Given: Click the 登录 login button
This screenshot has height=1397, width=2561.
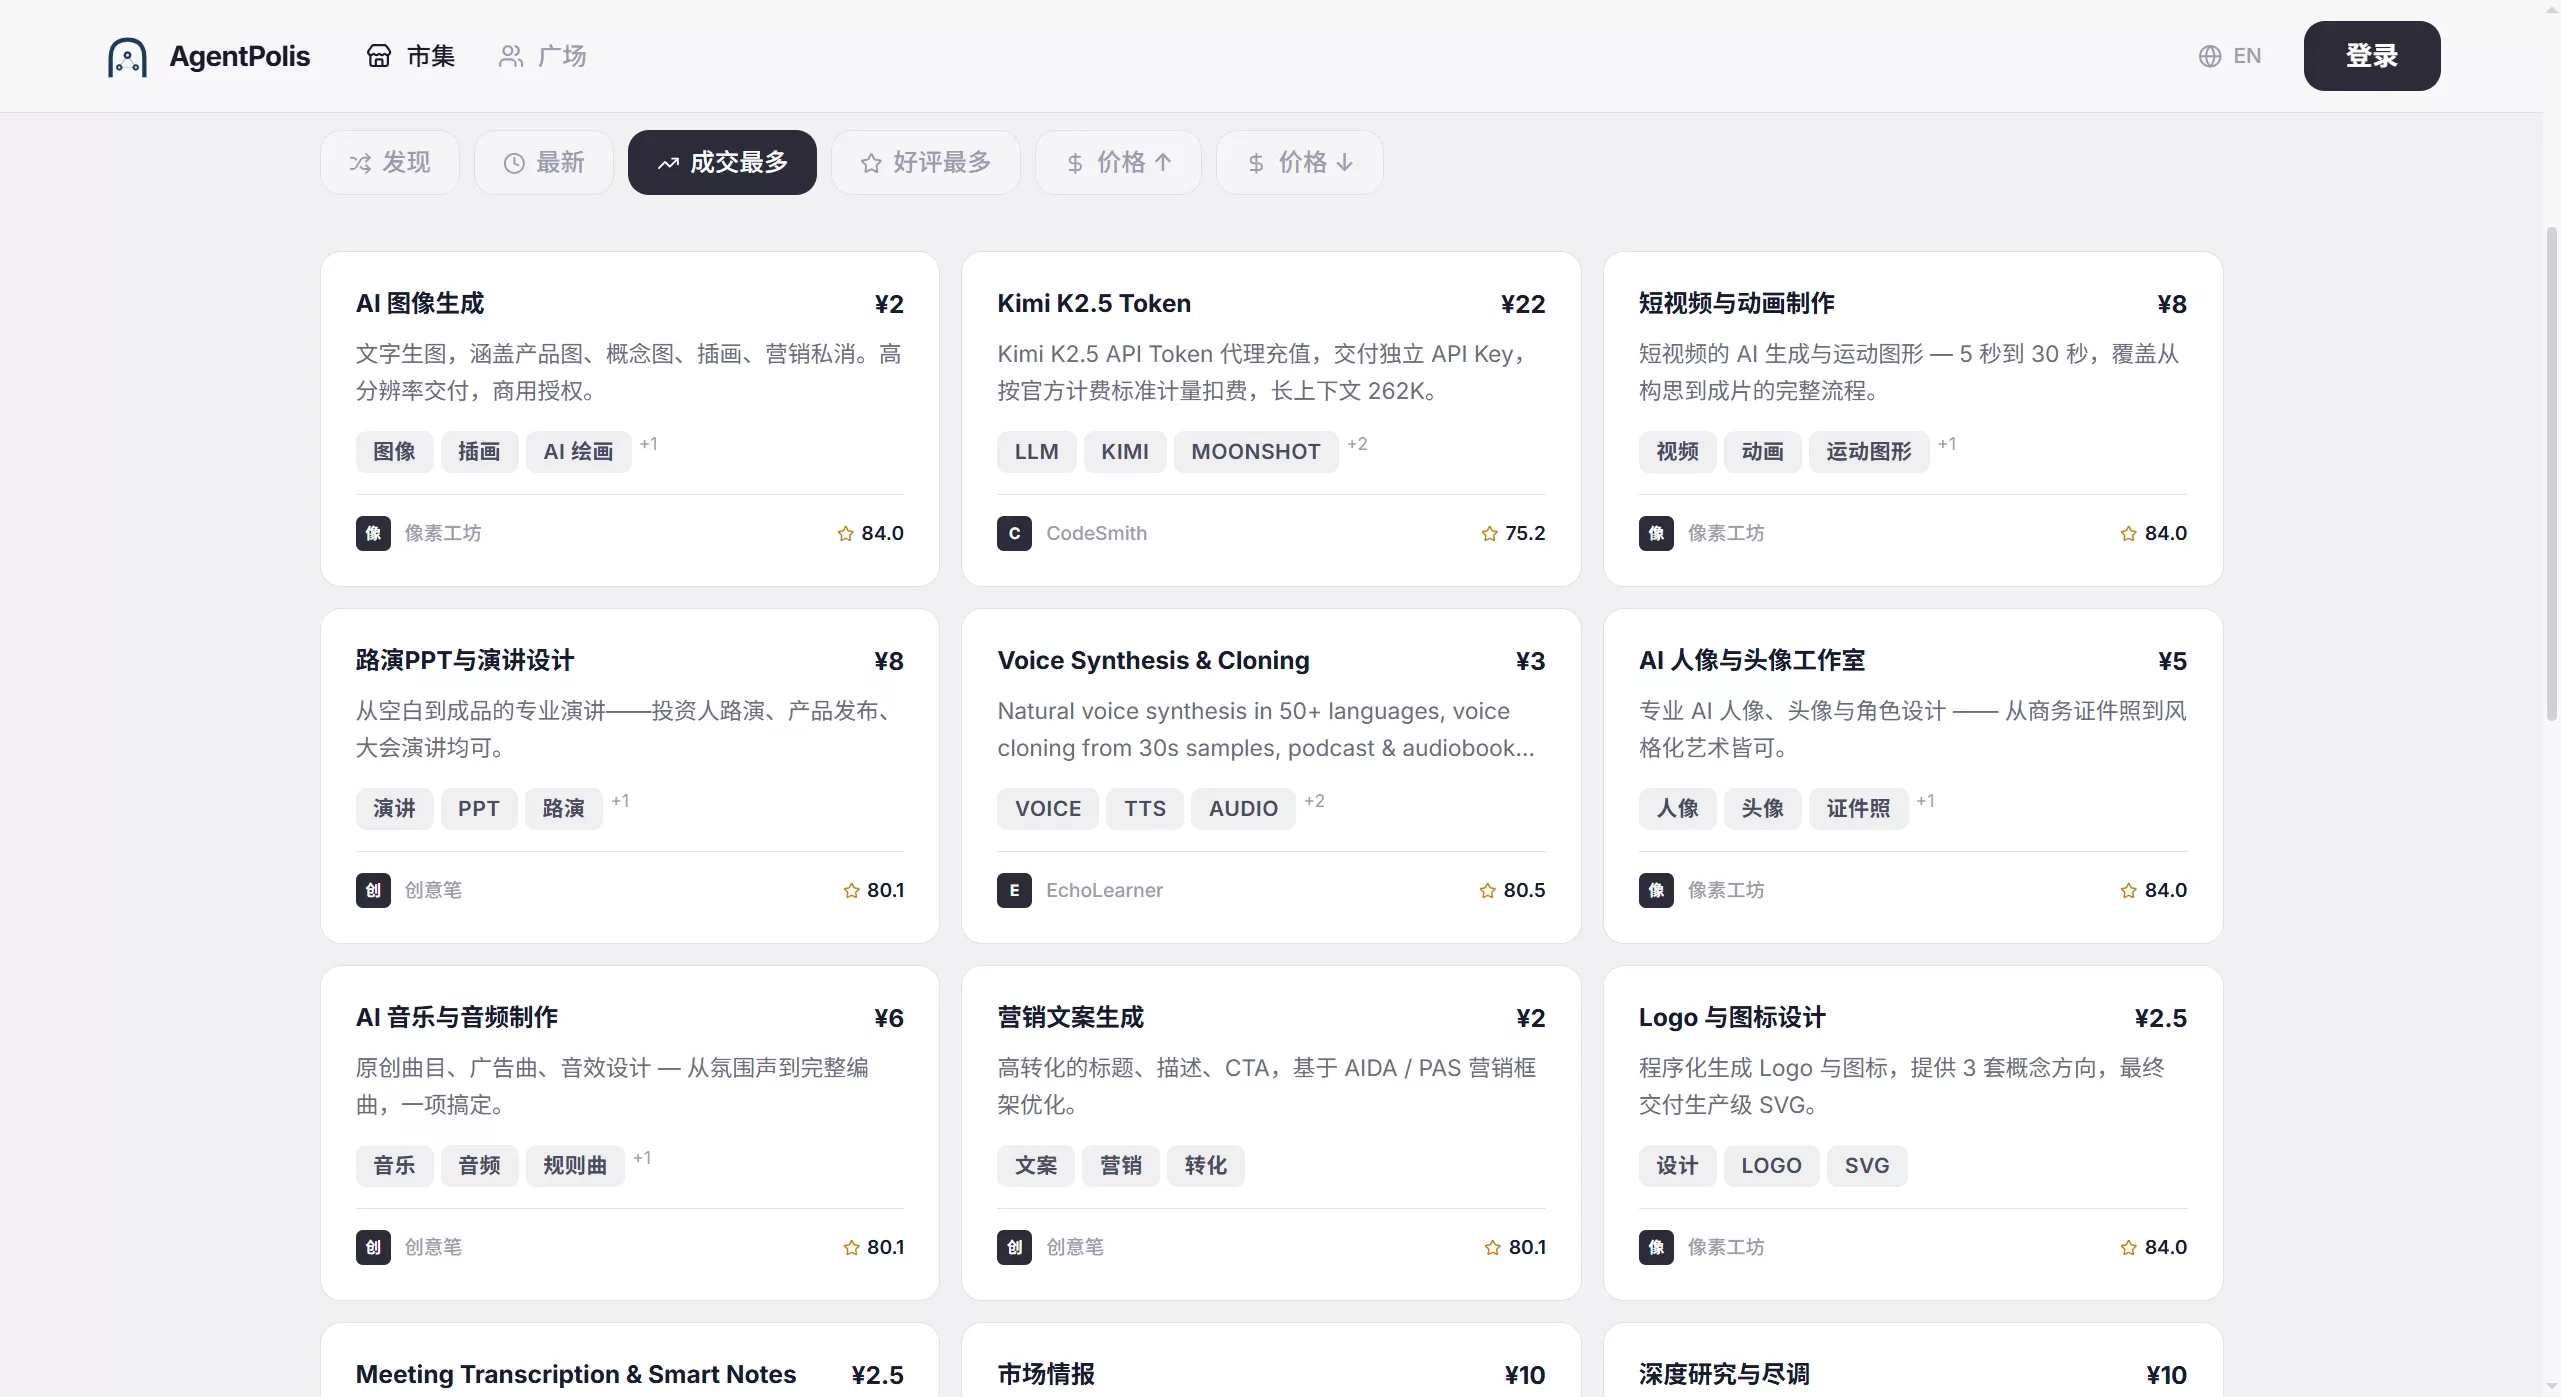Looking at the screenshot, I should tap(2371, 56).
